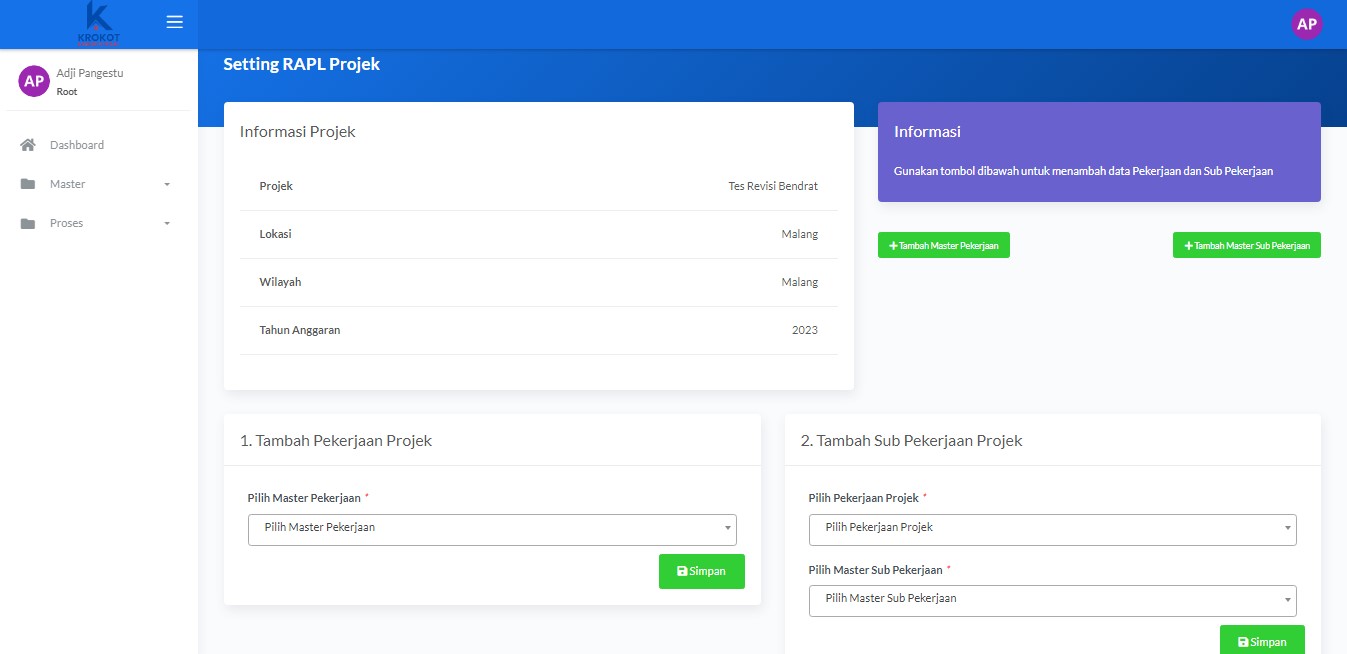Open the Master sidebar menu item
The image size is (1347, 654).
(68, 184)
